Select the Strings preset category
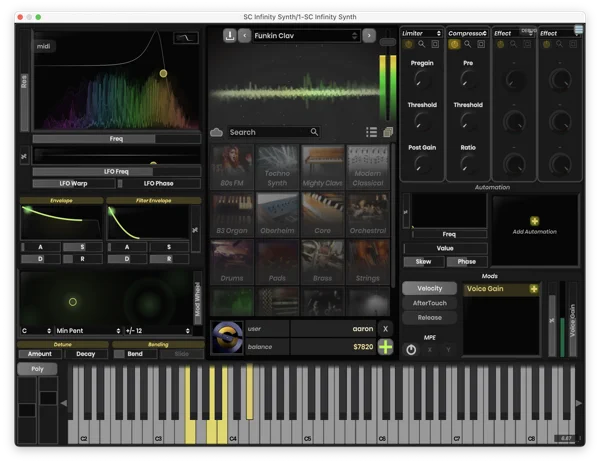This screenshot has width=600, height=463. pos(368,262)
